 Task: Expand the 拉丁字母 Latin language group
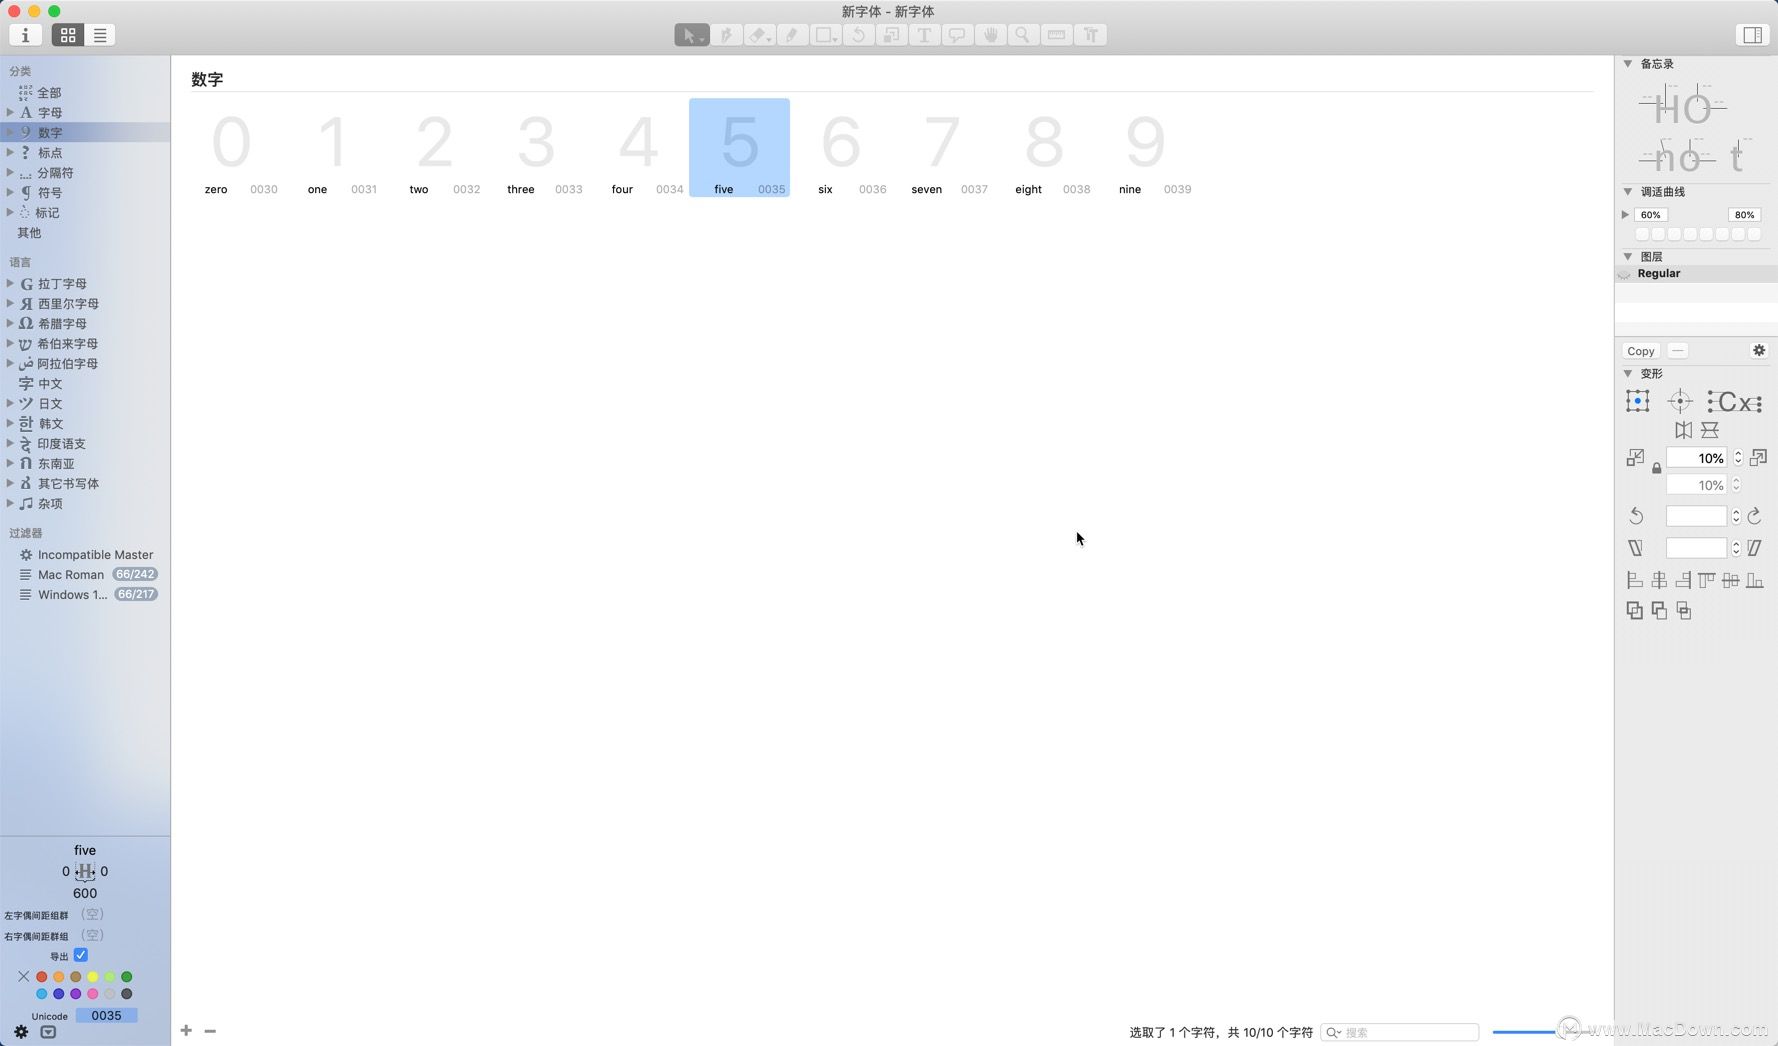[x=10, y=283]
